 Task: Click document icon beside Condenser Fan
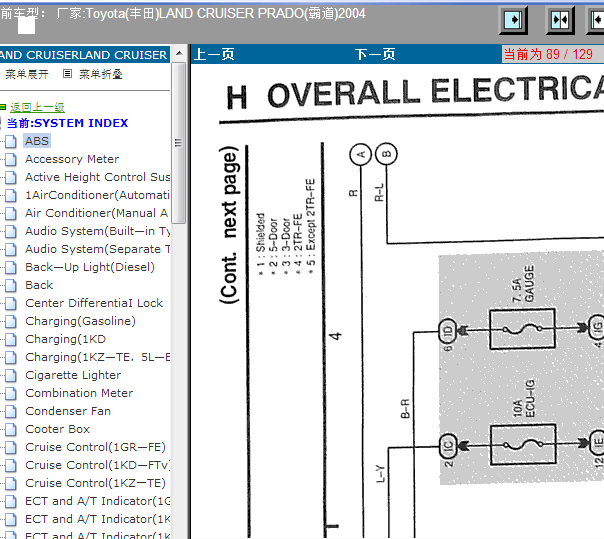[11, 411]
